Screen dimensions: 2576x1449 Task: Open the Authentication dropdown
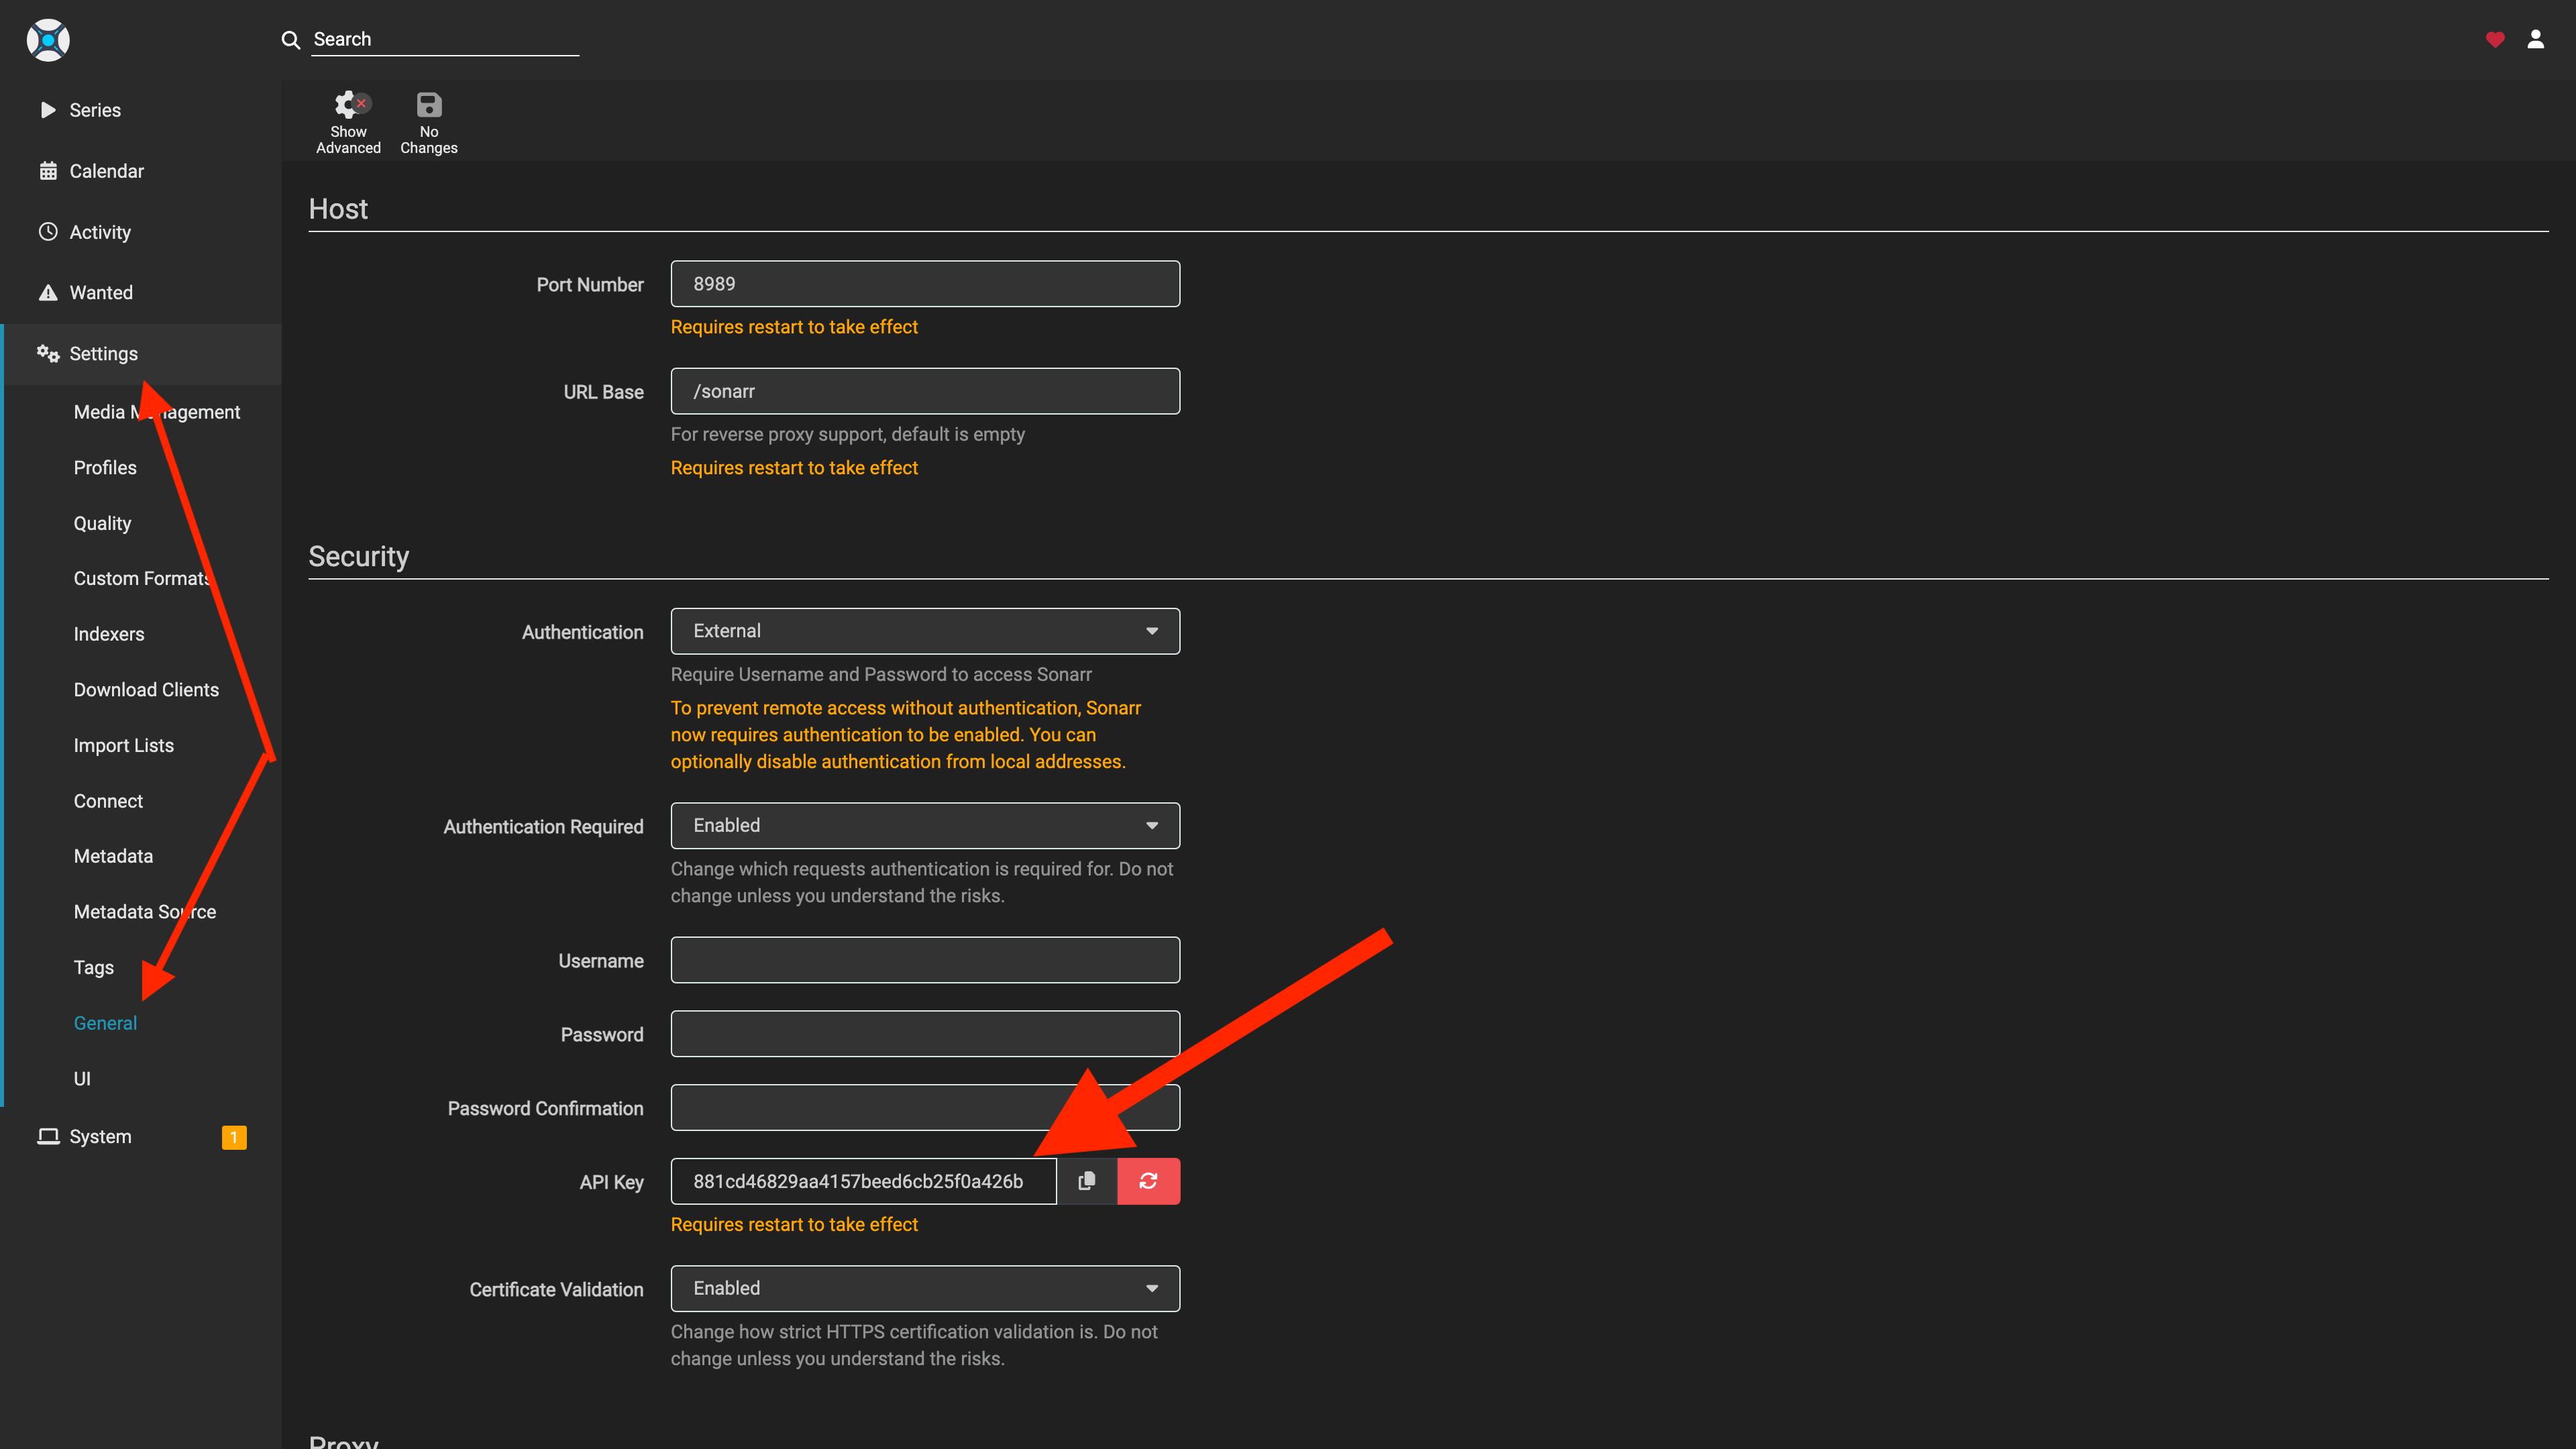(x=925, y=631)
